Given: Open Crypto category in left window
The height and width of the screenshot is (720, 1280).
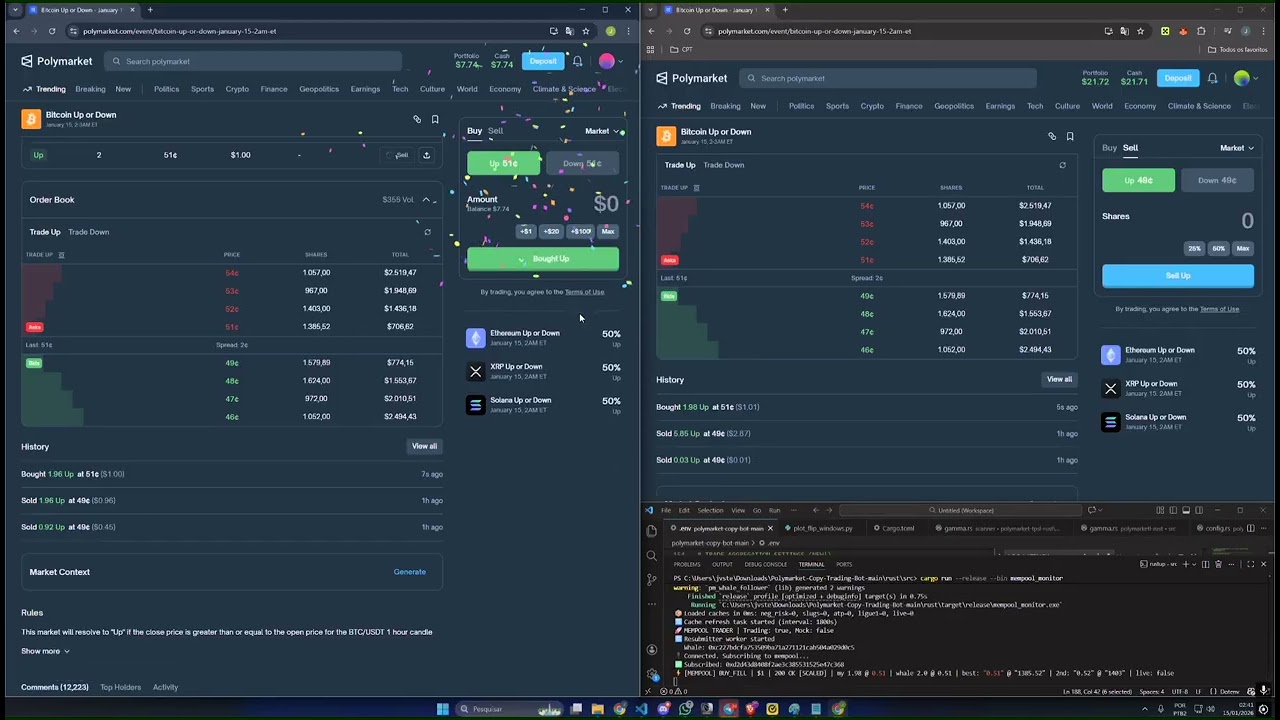Looking at the screenshot, I should click(x=237, y=89).
